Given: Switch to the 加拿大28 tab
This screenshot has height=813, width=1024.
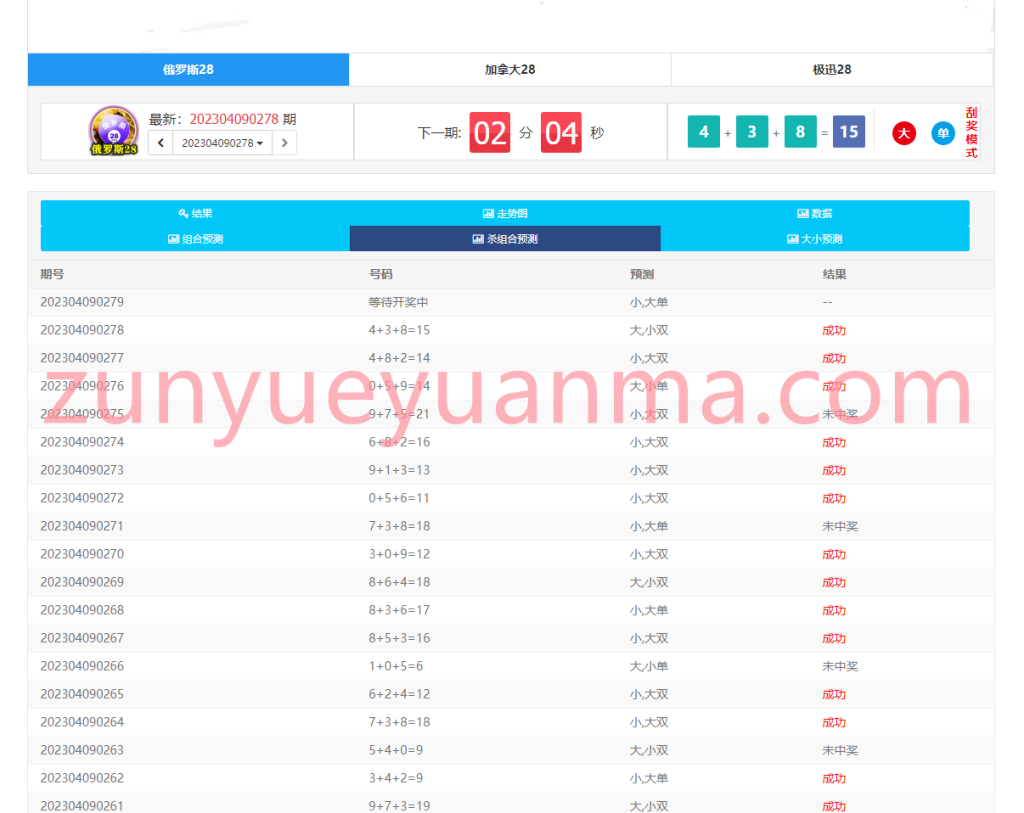Looking at the screenshot, I should [510, 69].
